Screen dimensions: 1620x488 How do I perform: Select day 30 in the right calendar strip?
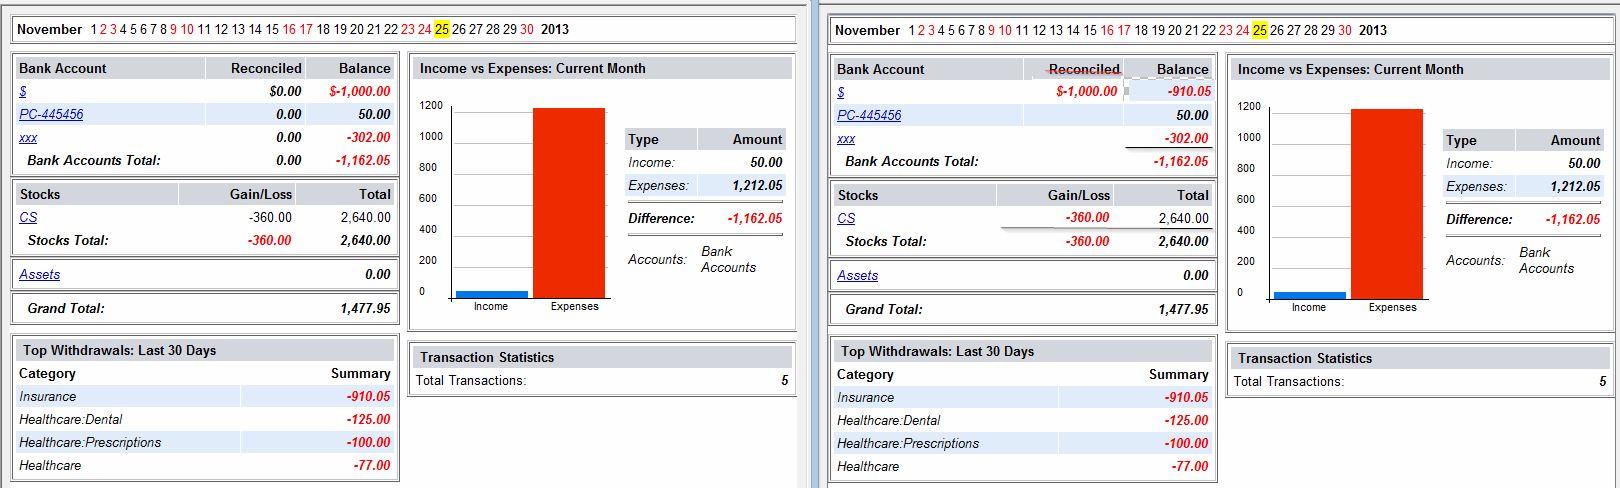pyautogui.click(x=1345, y=30)
